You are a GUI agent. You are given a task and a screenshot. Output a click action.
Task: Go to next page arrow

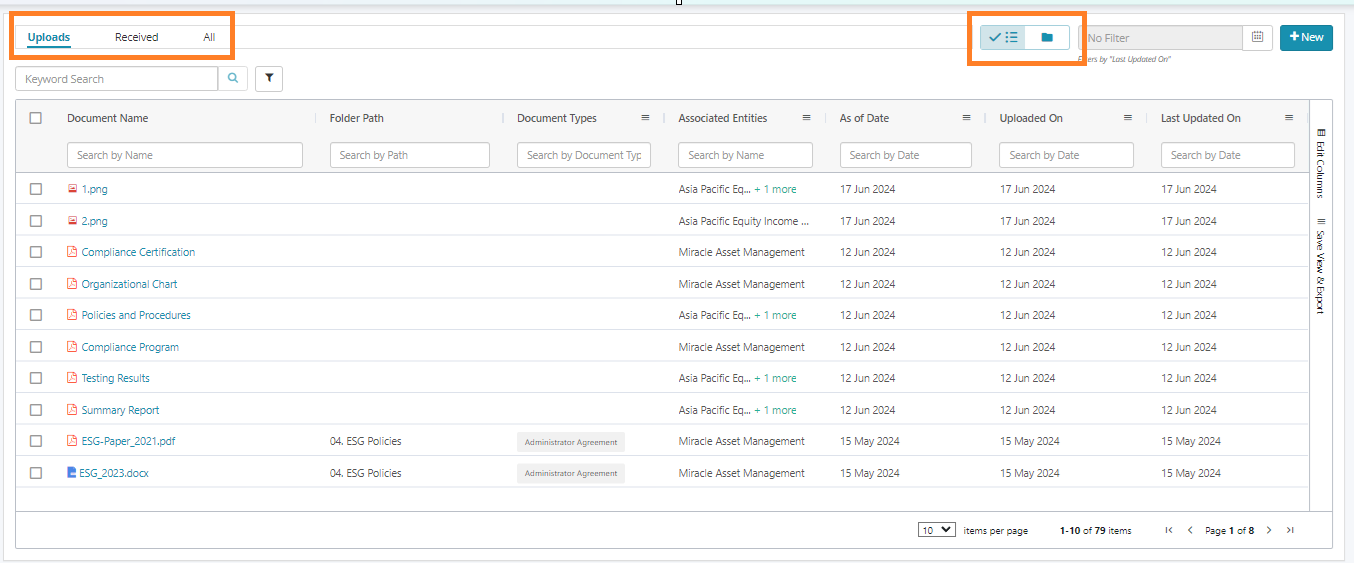point(1269,530)
